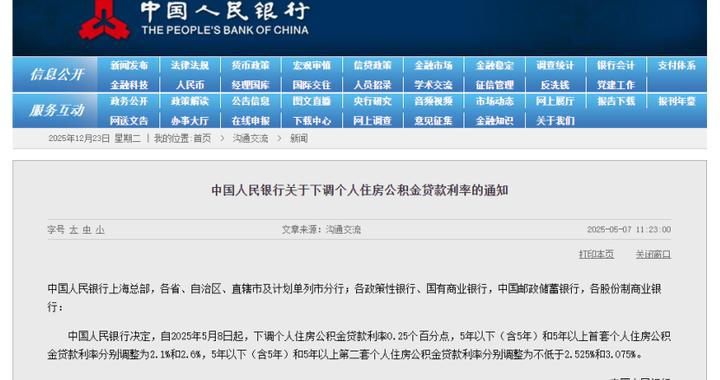Click 关闭窗口 link
Viewport: 720px width, 380px height.
[653, 254]
